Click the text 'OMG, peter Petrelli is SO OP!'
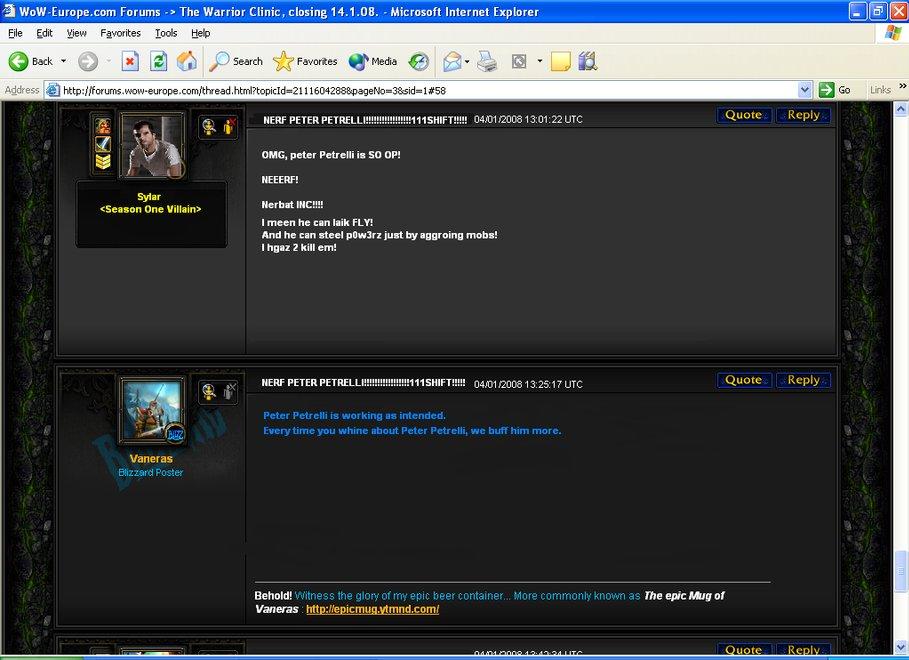Viewport: 909px width, 660px height. (x=331, y=155)
